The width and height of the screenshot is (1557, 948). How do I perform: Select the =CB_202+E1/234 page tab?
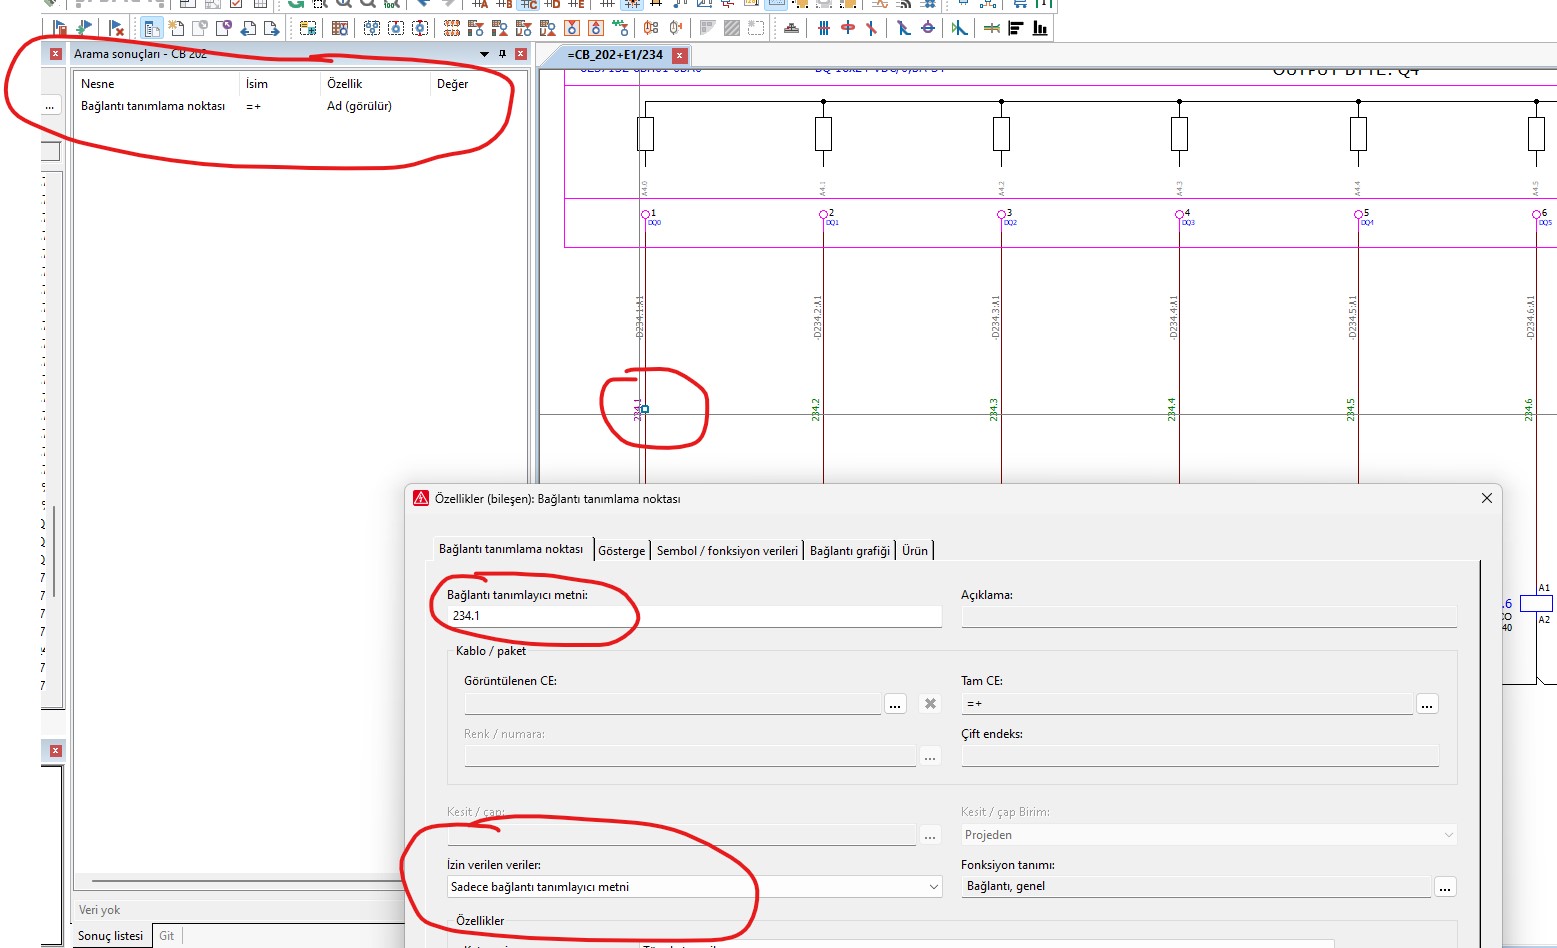[614, 55]
